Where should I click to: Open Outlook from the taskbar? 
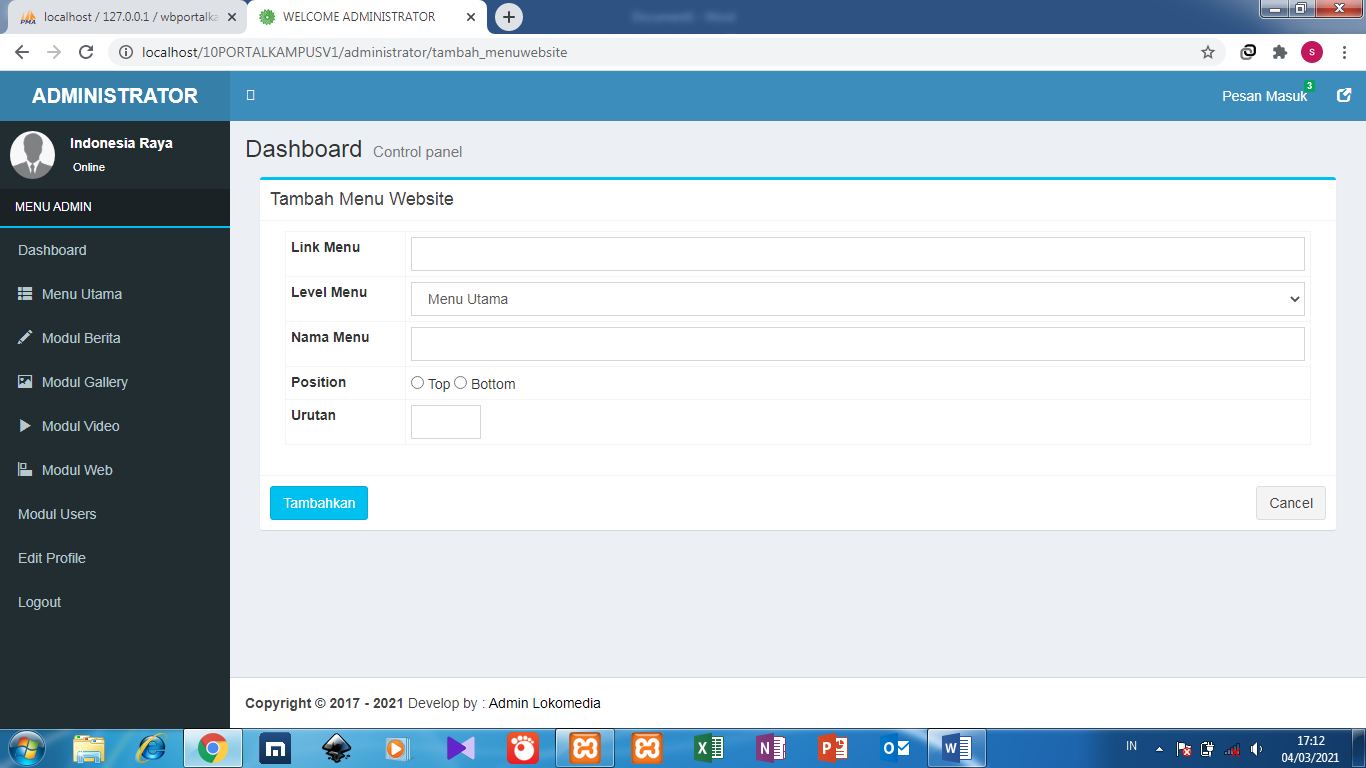pos(895,748)
